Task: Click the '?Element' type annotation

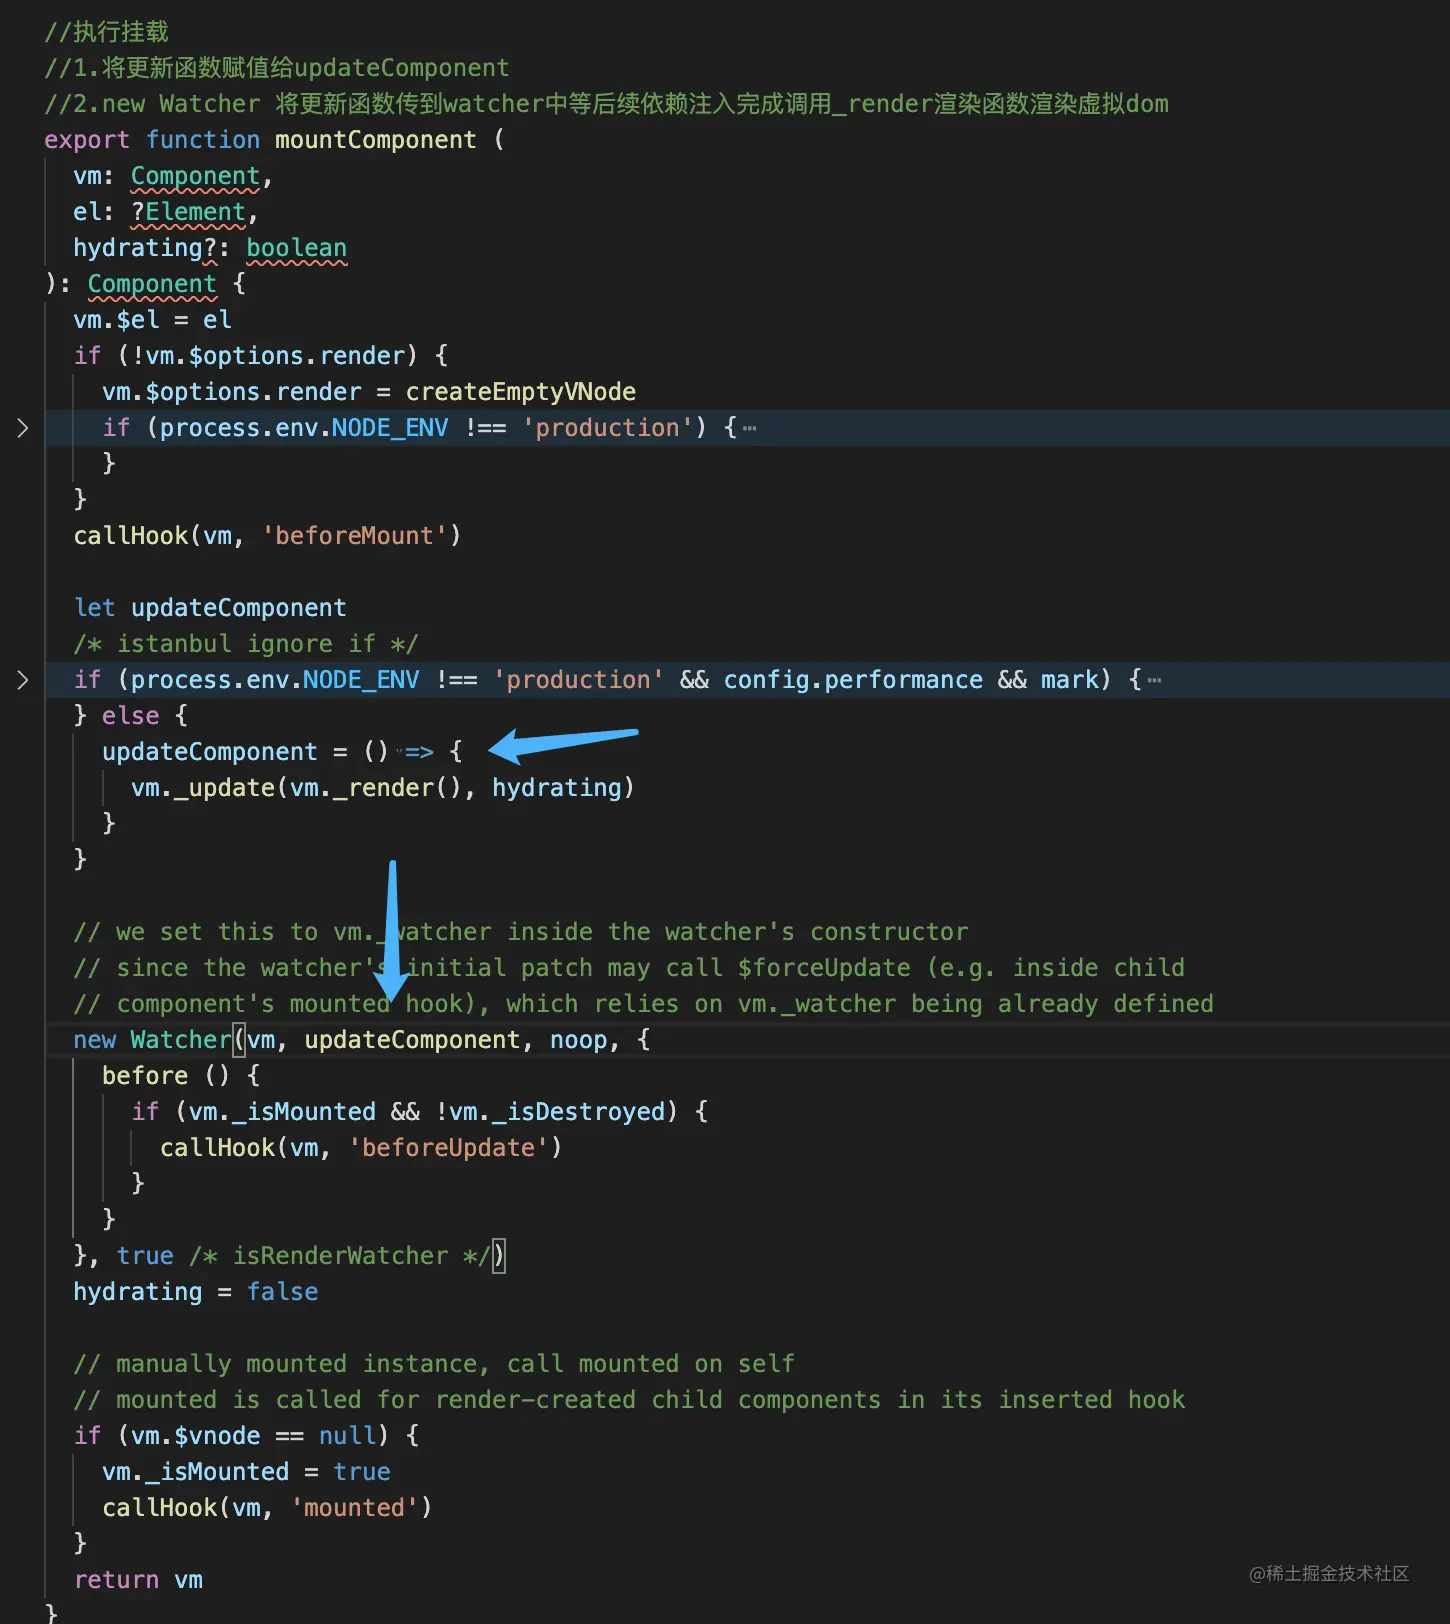Action: tap(189, 212)
